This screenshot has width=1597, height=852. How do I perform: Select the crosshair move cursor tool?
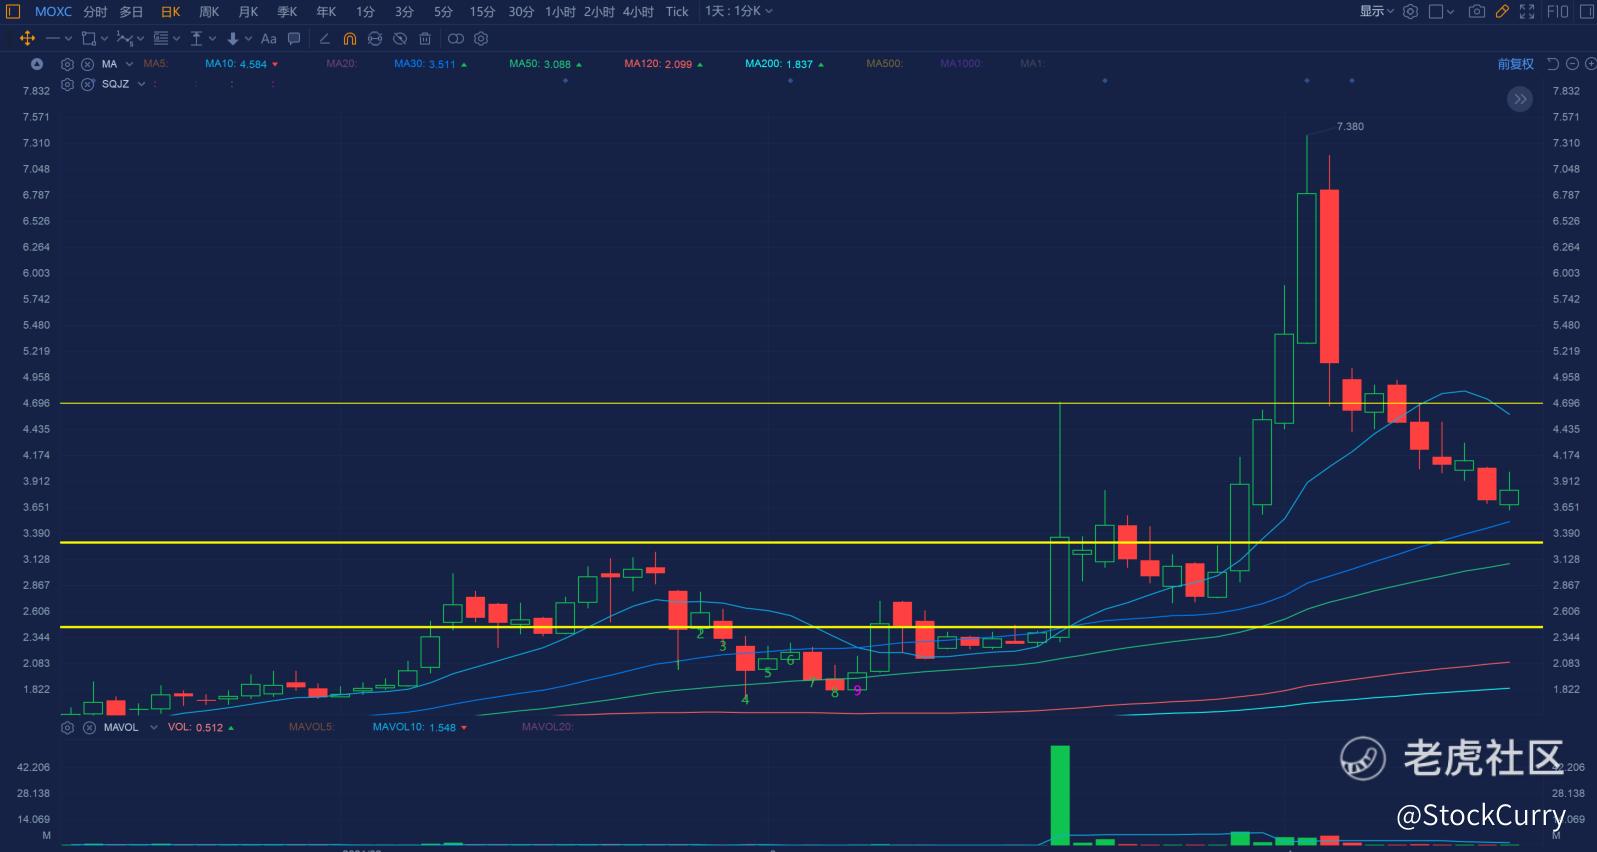[x=27, y=39]
